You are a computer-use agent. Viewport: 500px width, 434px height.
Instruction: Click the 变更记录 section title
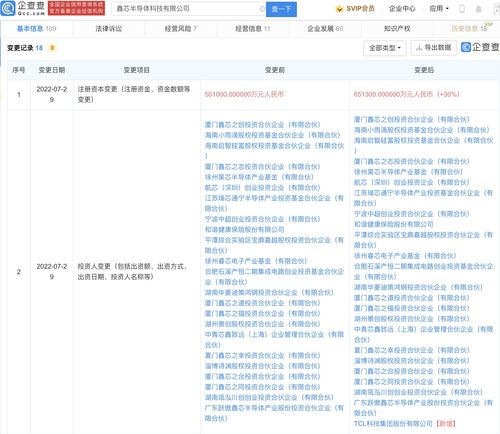coord(20,48)
